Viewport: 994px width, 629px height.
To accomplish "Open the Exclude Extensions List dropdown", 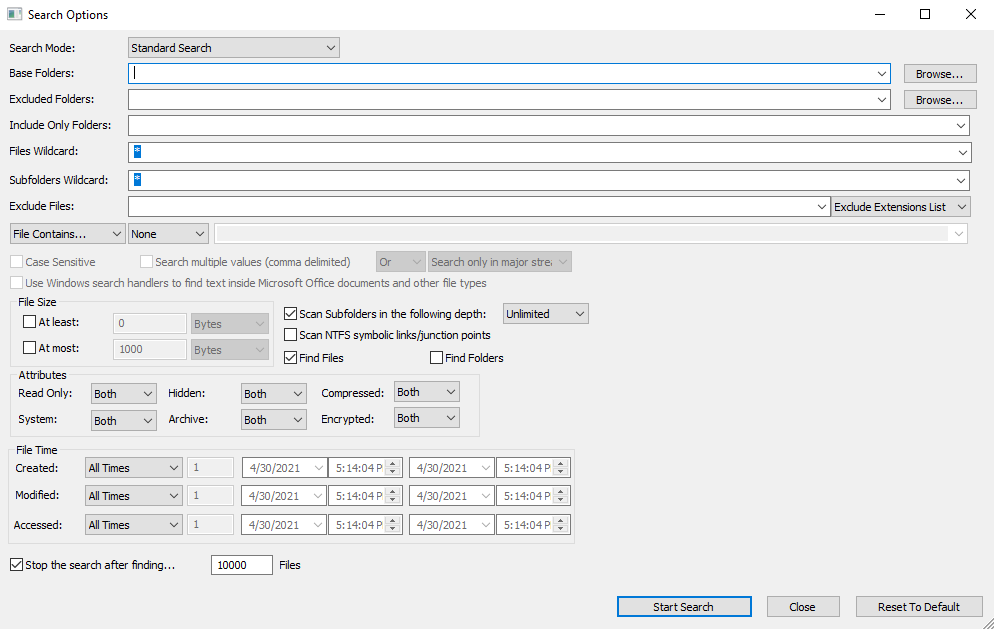I will (901, 207).
